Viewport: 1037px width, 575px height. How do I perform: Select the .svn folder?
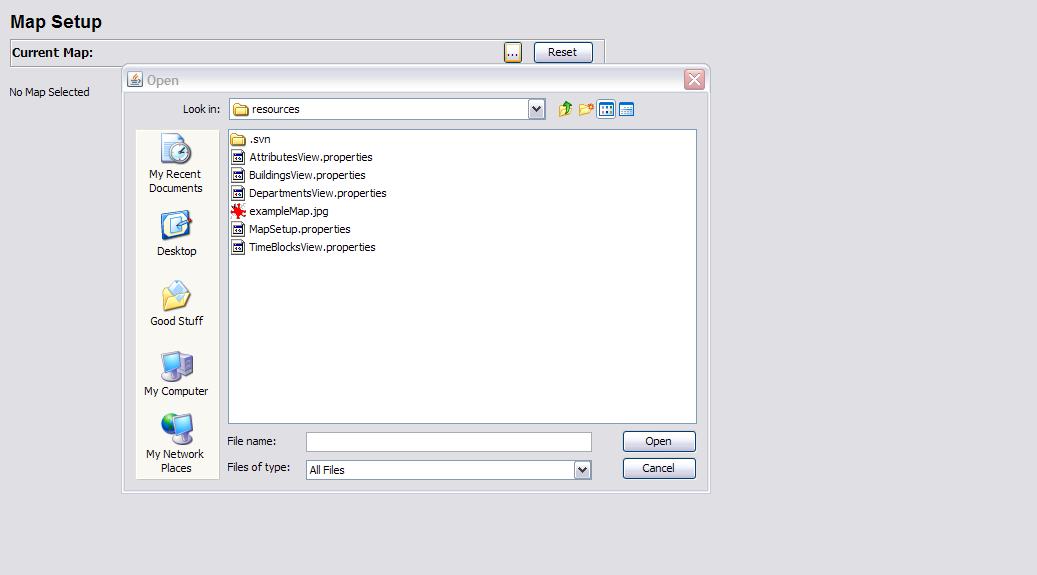click(259, 139)
